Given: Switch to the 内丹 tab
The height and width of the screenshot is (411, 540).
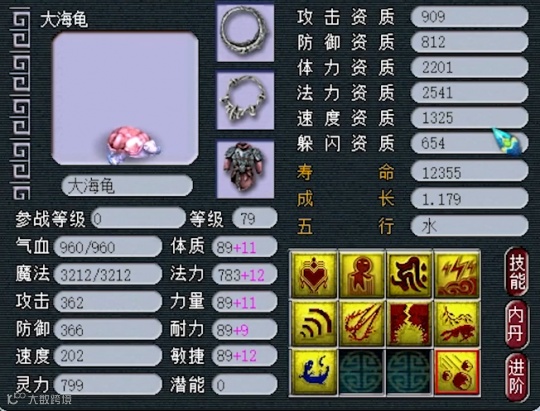Looking at the screenshot, I should pos(517,325).
